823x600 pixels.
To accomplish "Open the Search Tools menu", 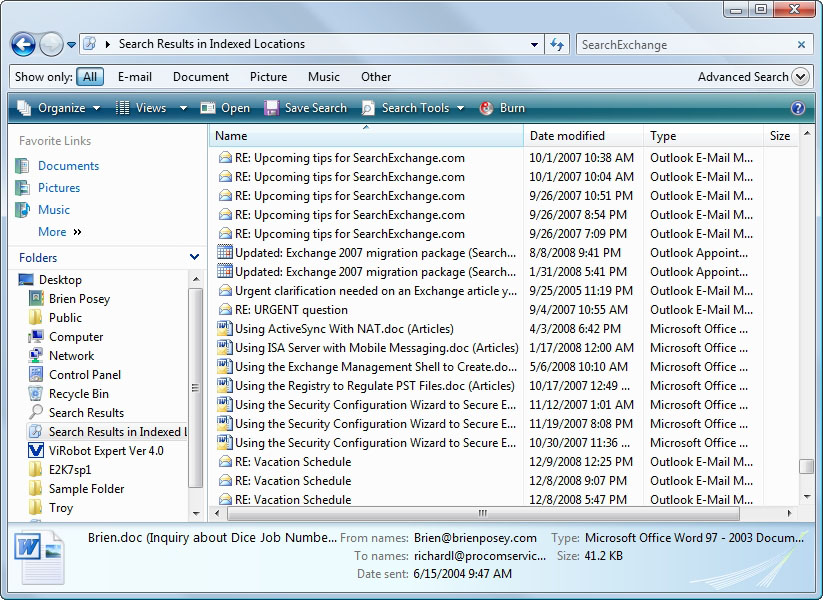I will tap(414, 108).
